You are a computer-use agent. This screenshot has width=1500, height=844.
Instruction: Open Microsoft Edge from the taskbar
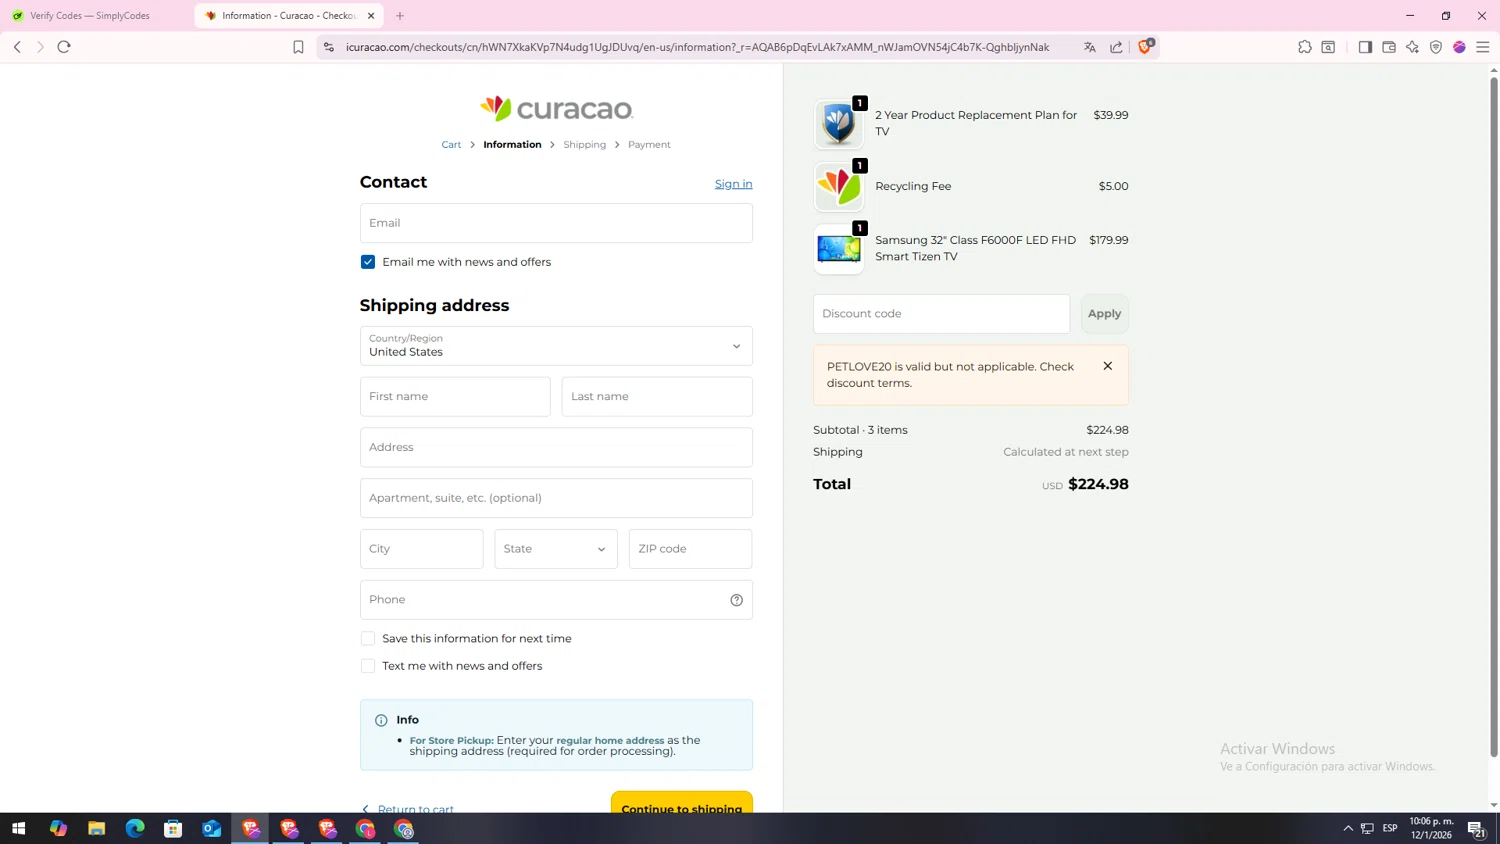point(135,828)
